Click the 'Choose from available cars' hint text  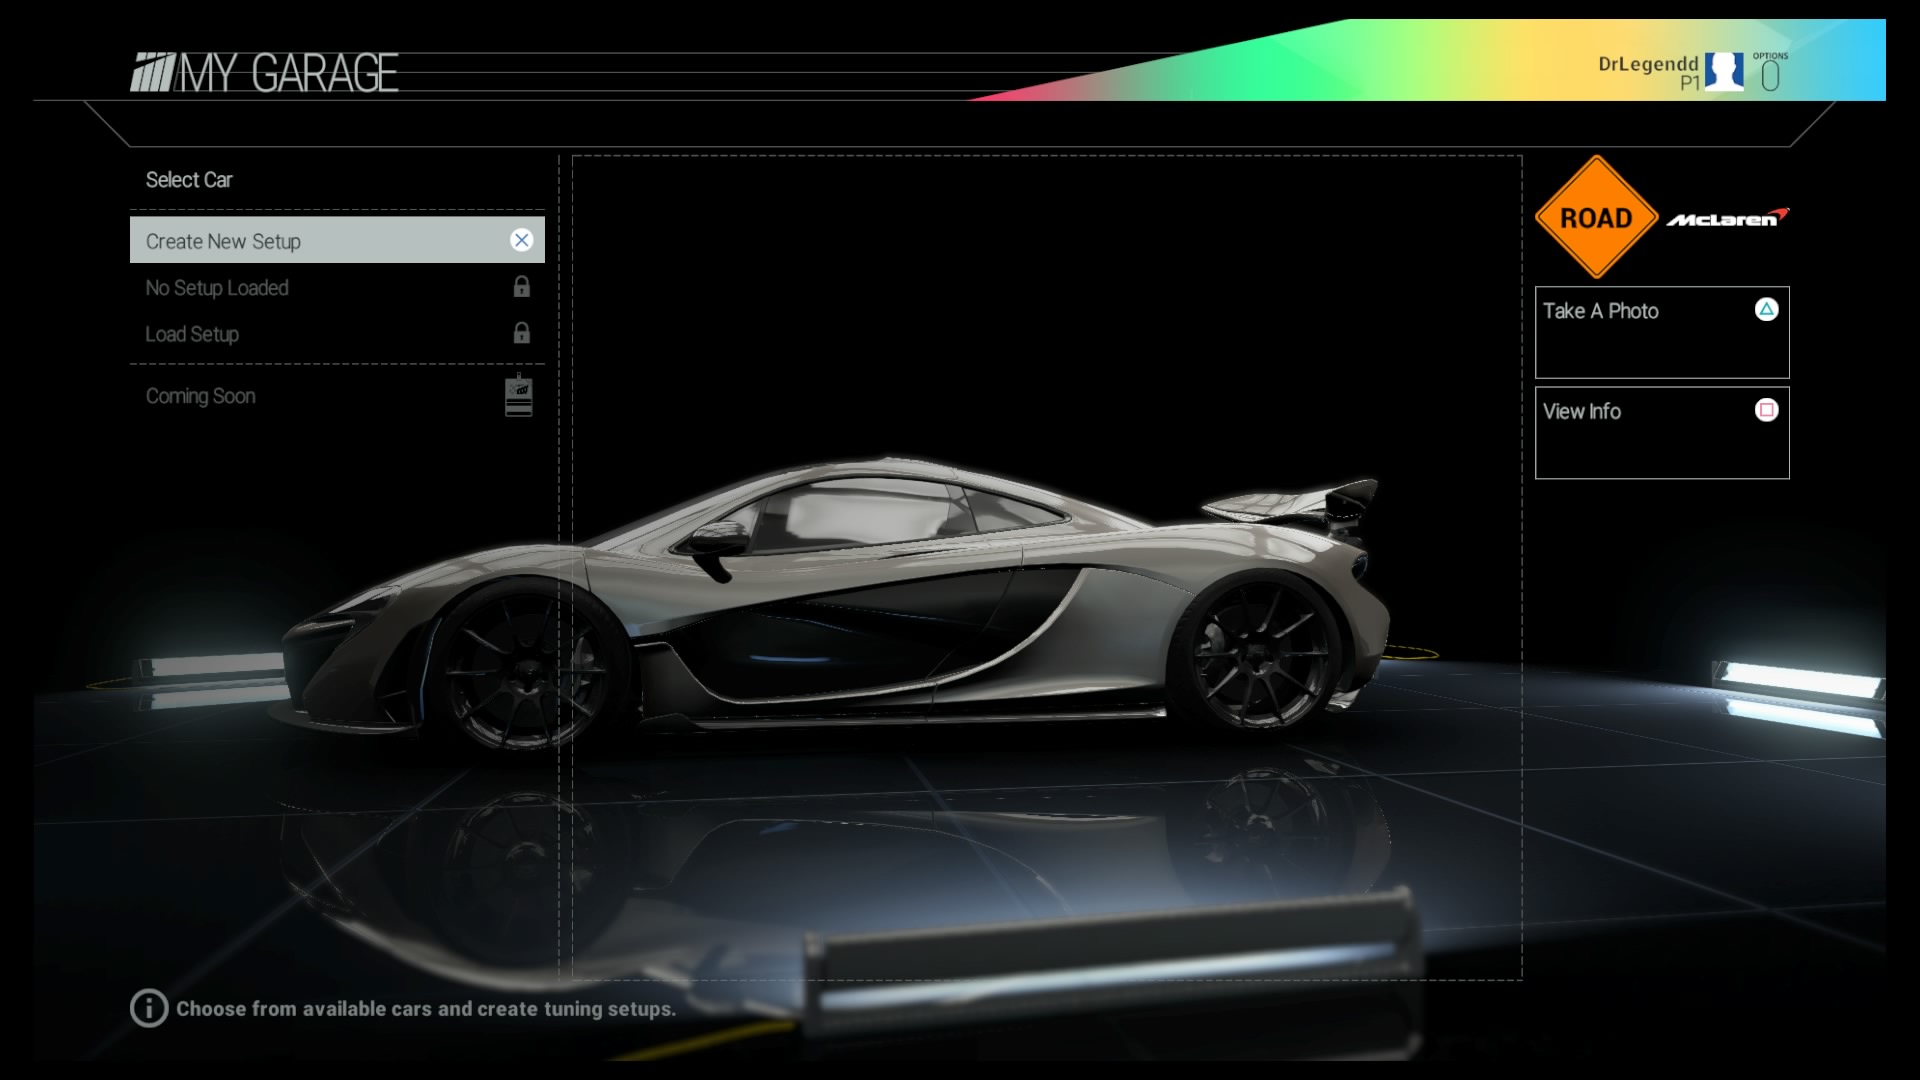(x=426, y=1009)
